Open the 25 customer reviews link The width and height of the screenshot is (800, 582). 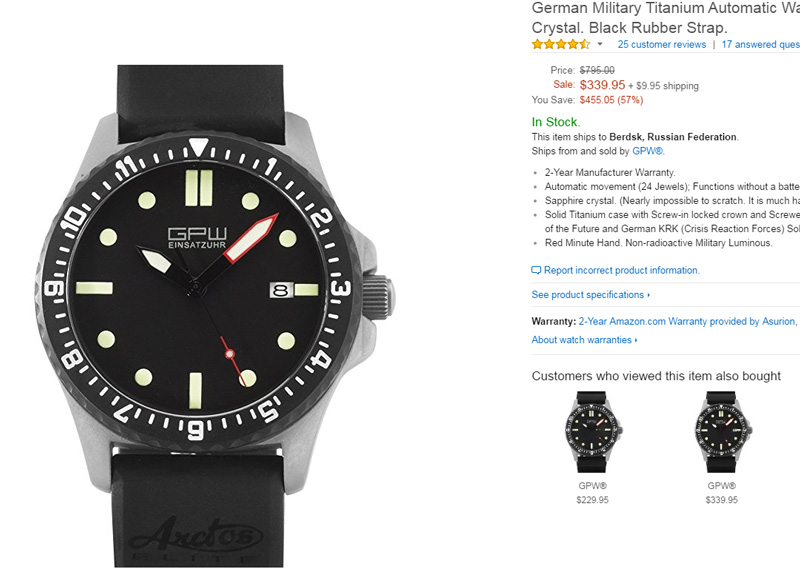(x=661, y=44)
